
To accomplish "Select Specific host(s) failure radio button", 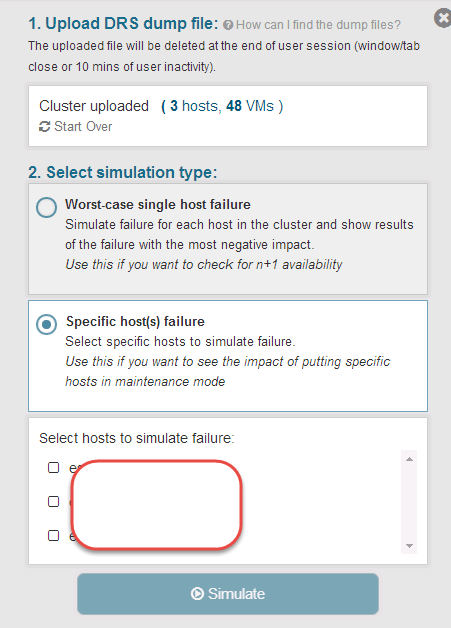I will [46, 324].
